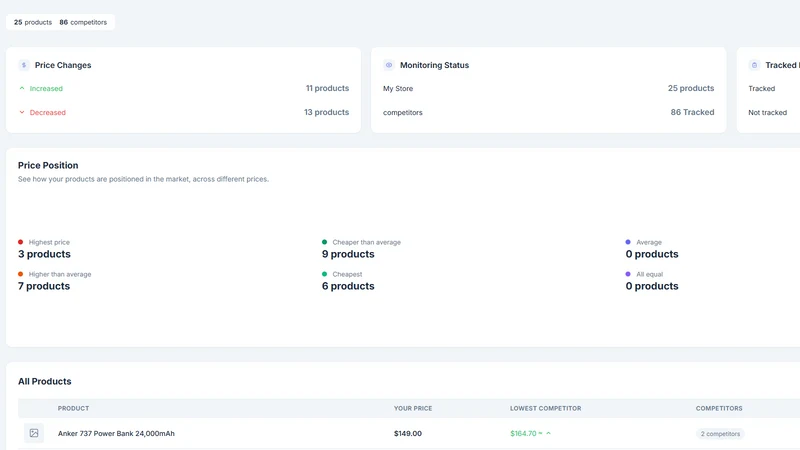800x450 pixels.
Task: Click the competitors label in Monitoring Status
Action: (x=403, y=112)
